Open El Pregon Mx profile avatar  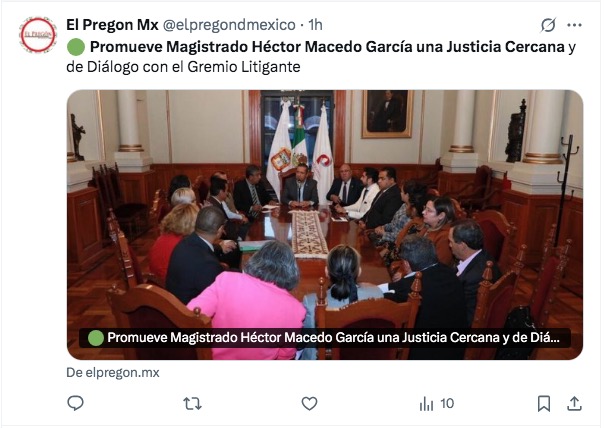38,35
